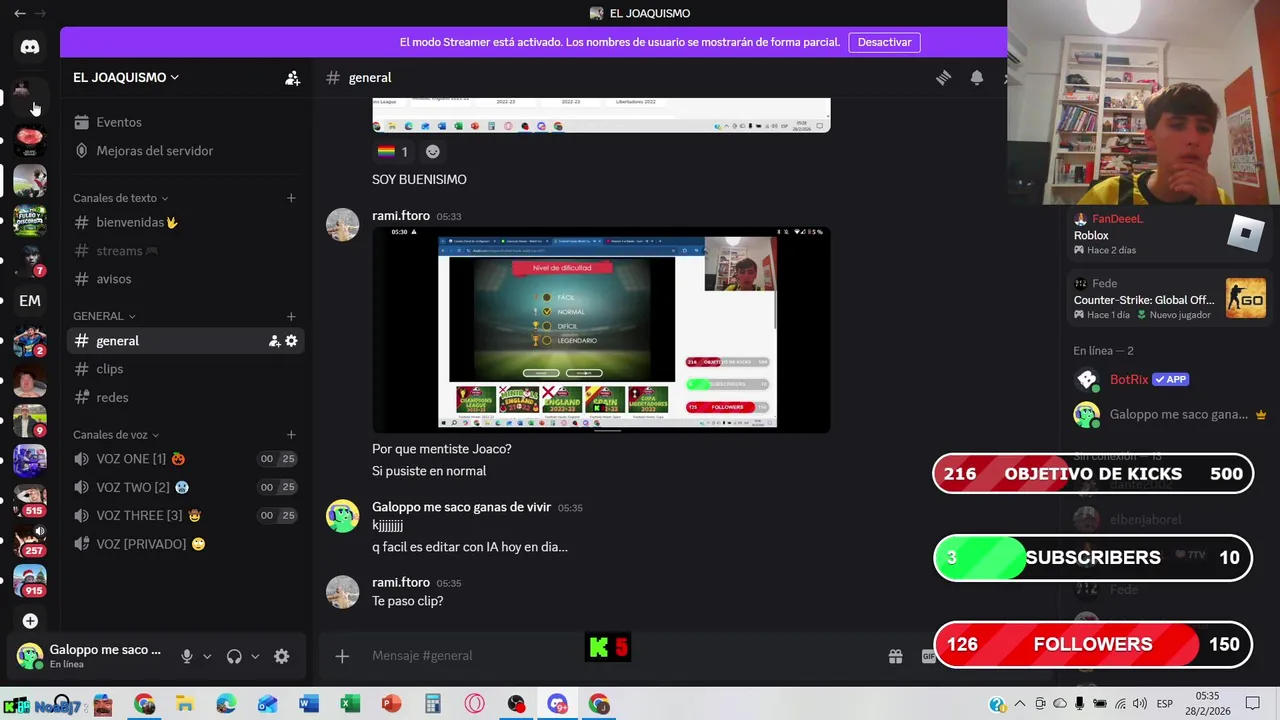This screenshot has width=1280, height=720.
Task: Collapse GENERAL category
Action: click(x=104, y=316)
